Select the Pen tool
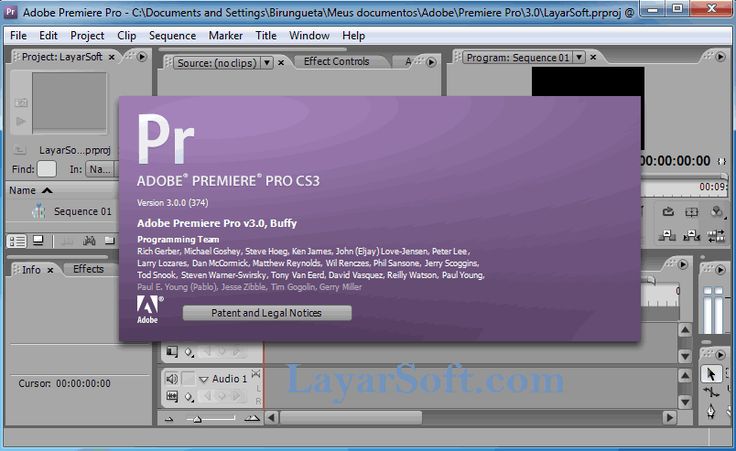The height and width of the screenshot is (451, 736). tap(711, 412)
